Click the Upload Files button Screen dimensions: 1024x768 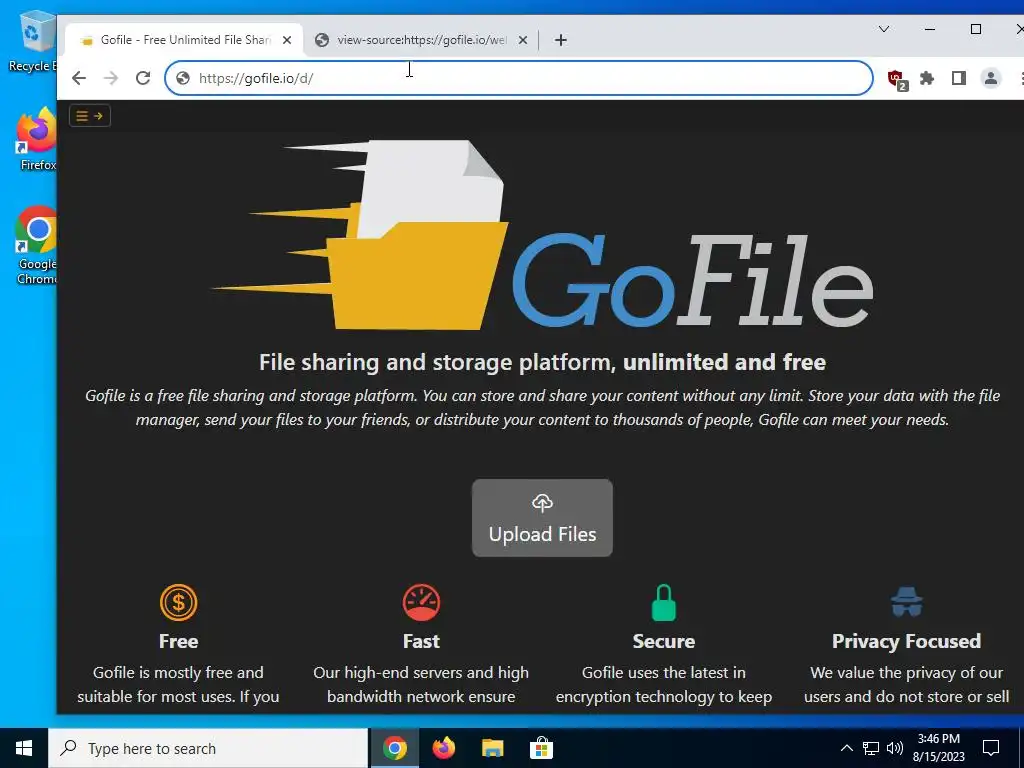(x=542, y=518)
